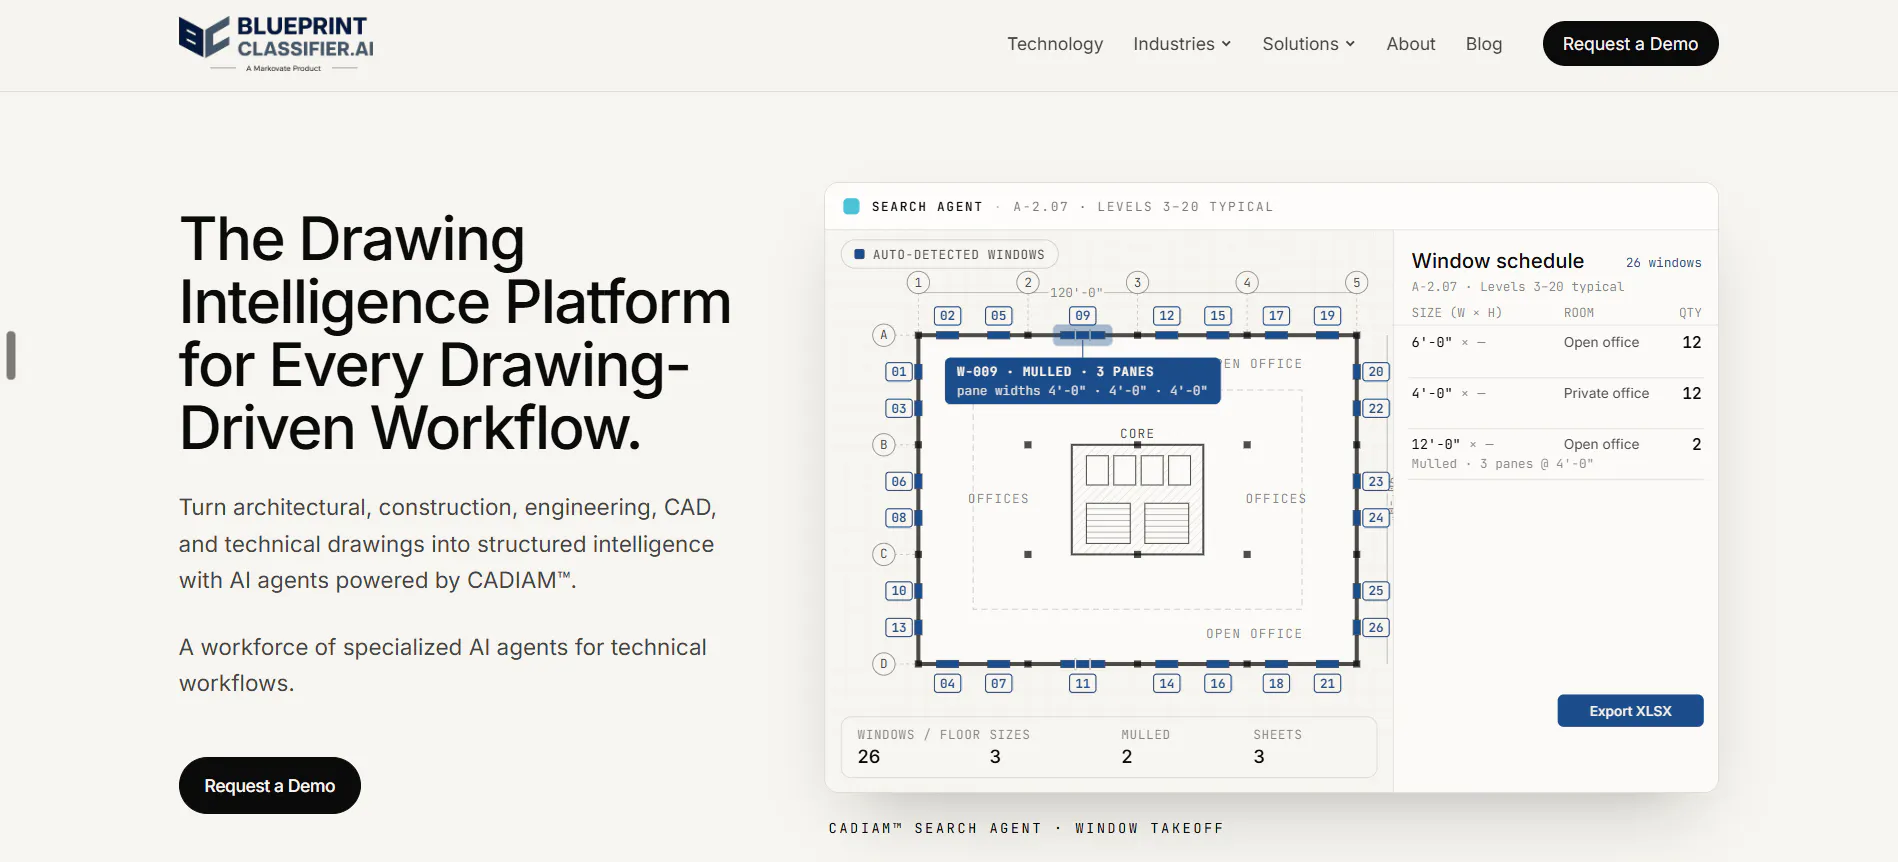Viewport: 1898px width, 862px height.
Task: Click window tag 26 on the plan
Action: click(1376, 628)
